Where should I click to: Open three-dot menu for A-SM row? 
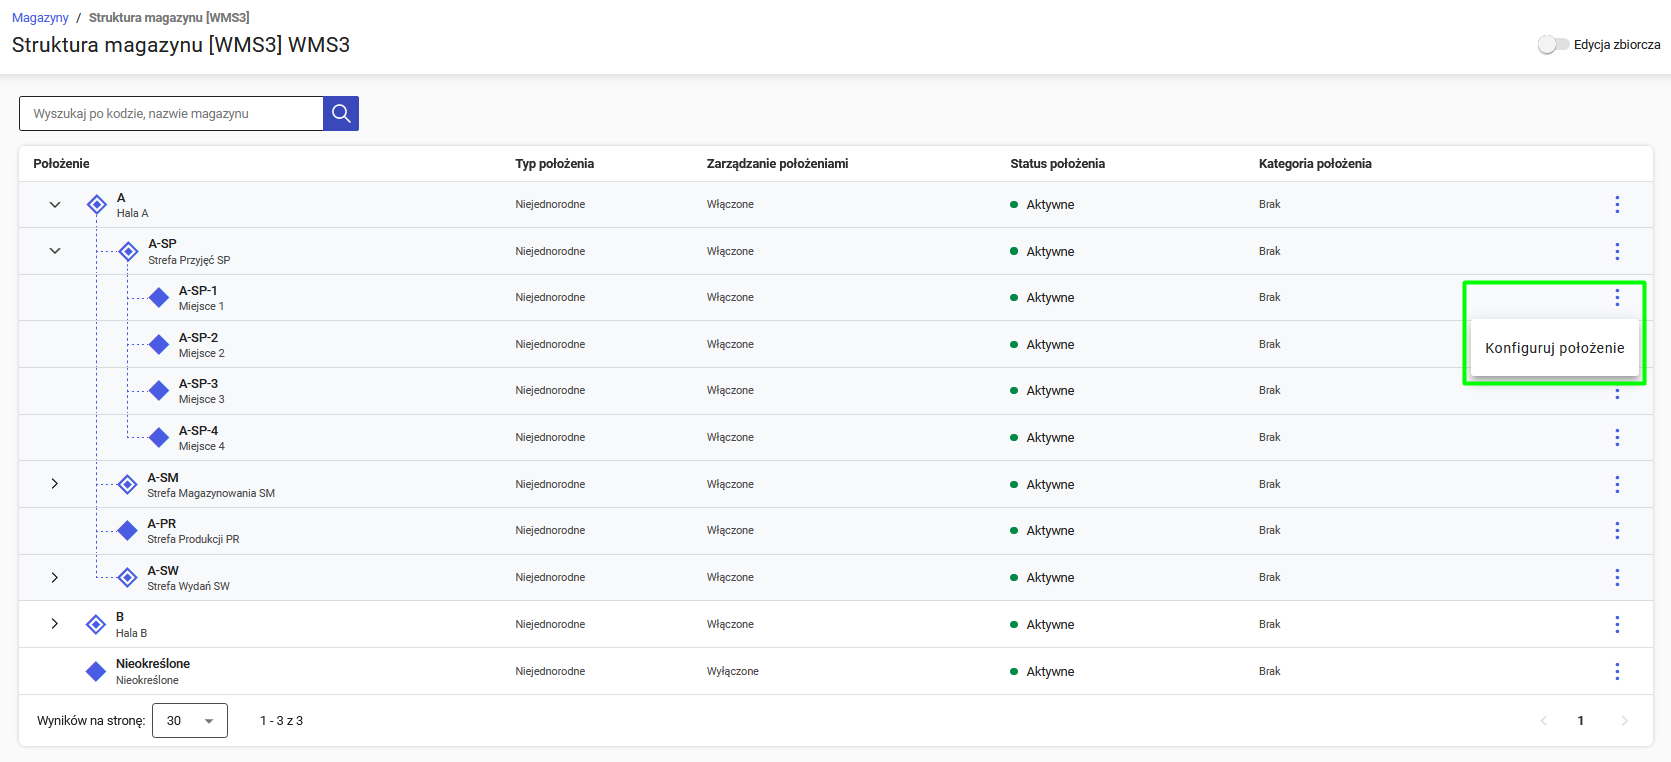[1616, 485]
